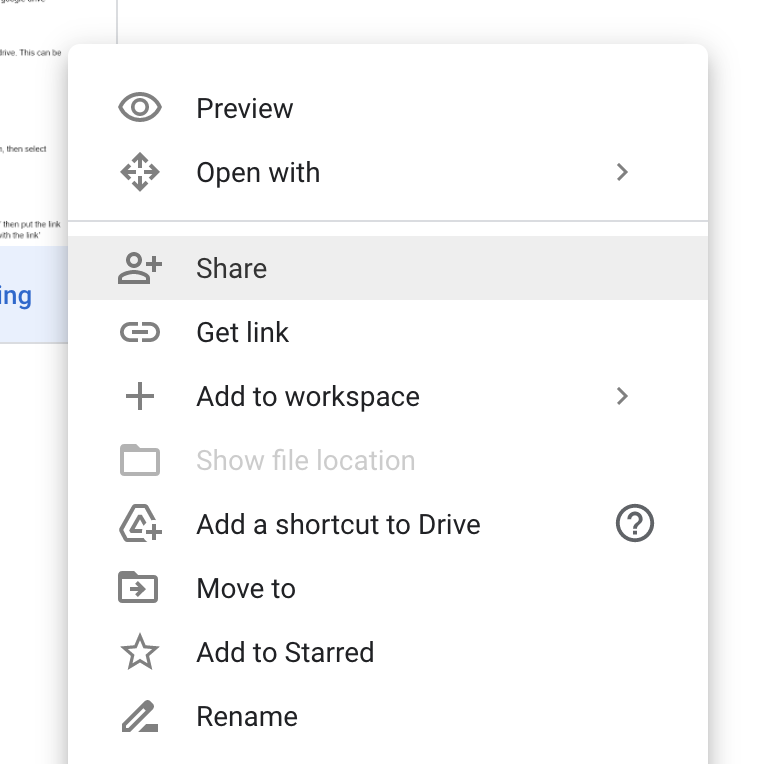758x764 pixels.
Task: Click the folder-arrow Move to icon
Action: click(x=138, y=587)
